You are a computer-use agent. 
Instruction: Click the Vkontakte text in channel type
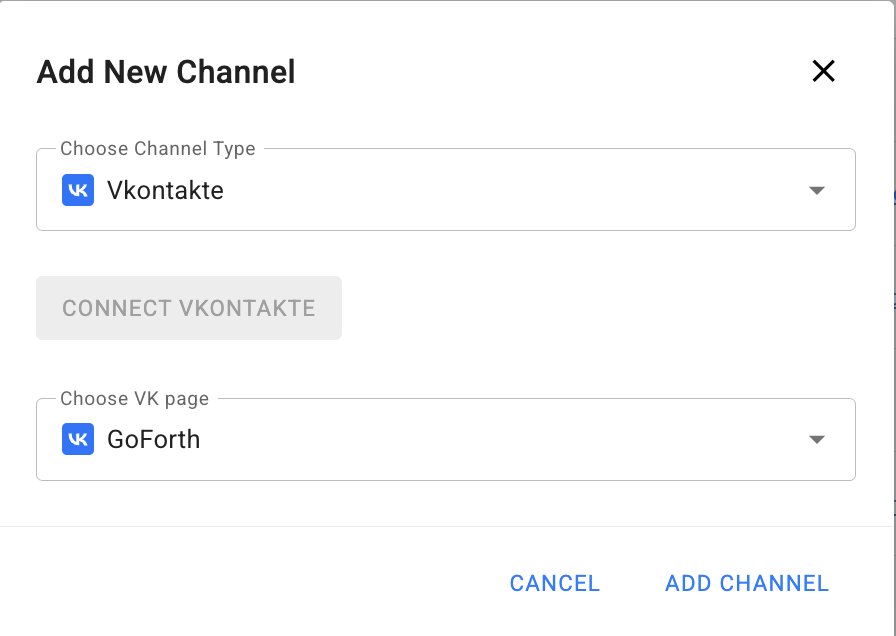pos(165,190)
